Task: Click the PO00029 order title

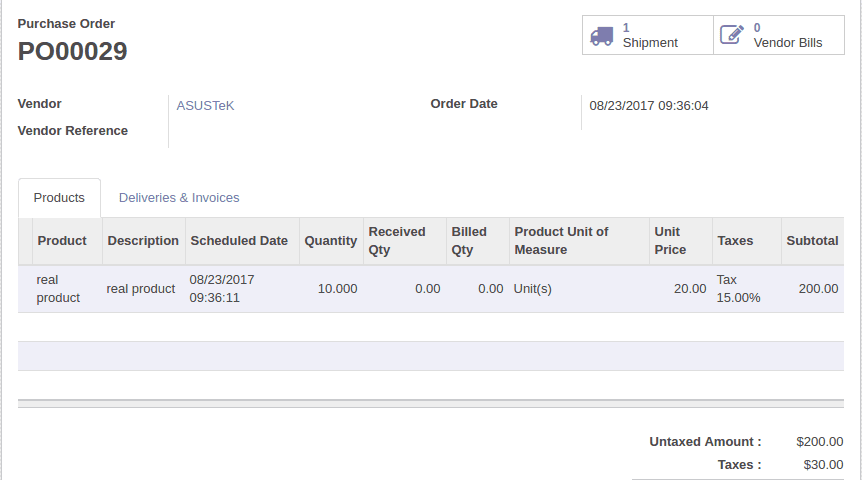Action: 73,51
